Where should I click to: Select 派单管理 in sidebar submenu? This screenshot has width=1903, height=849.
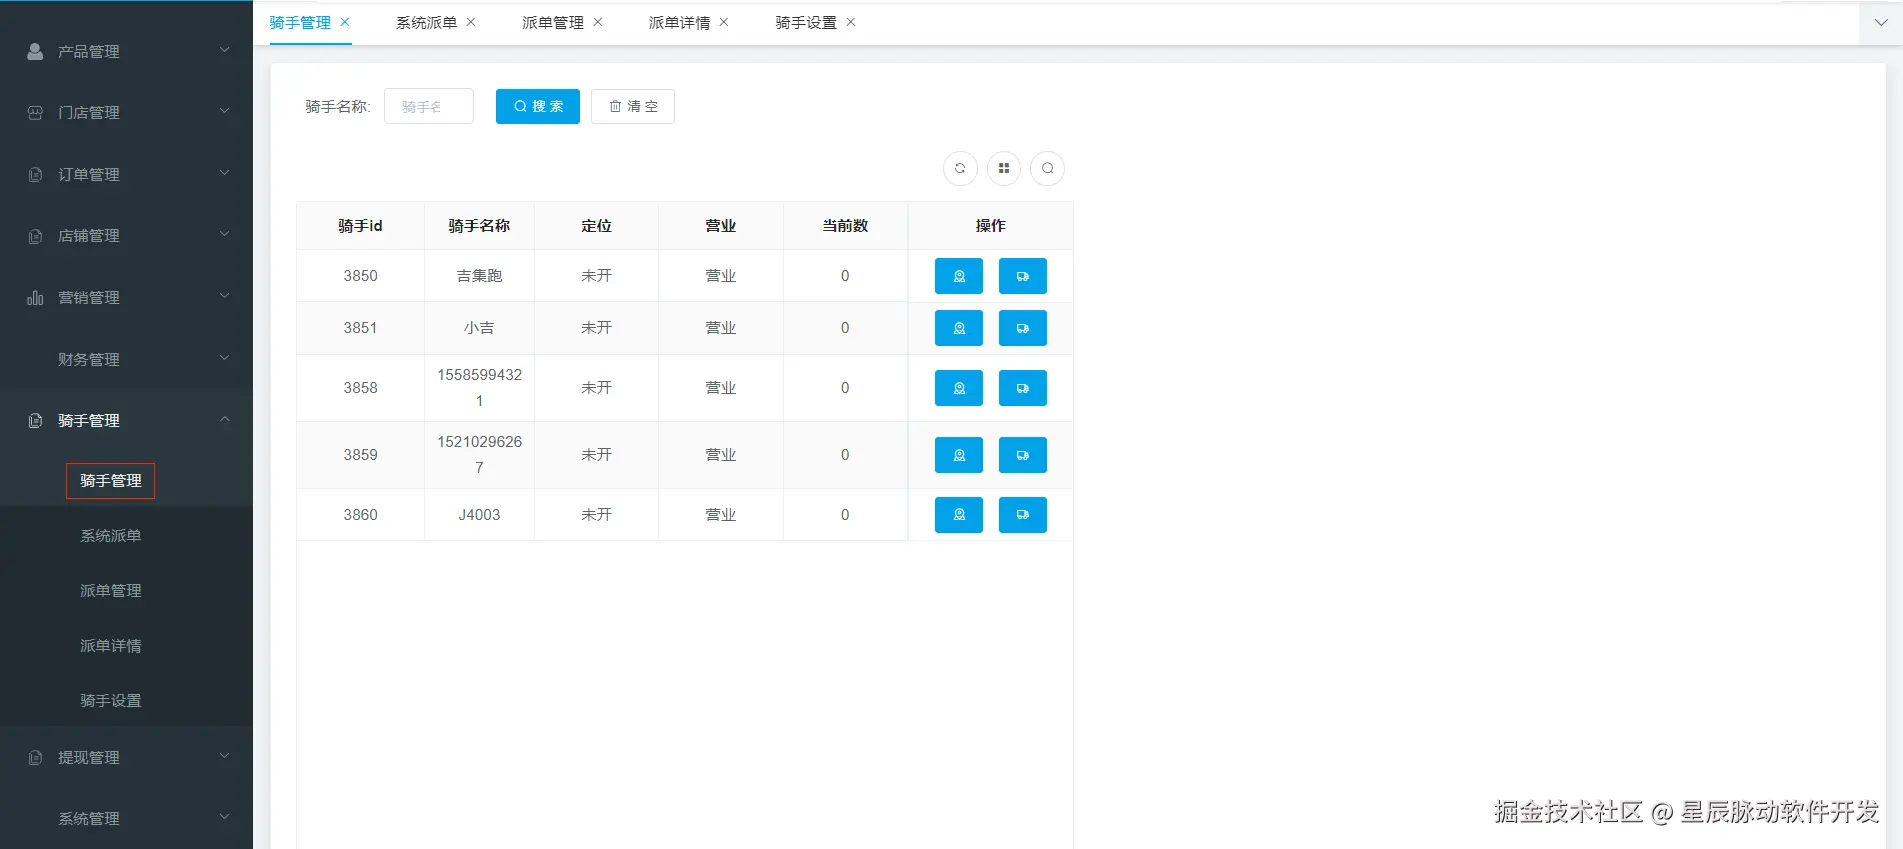click(x=111, y=591)
